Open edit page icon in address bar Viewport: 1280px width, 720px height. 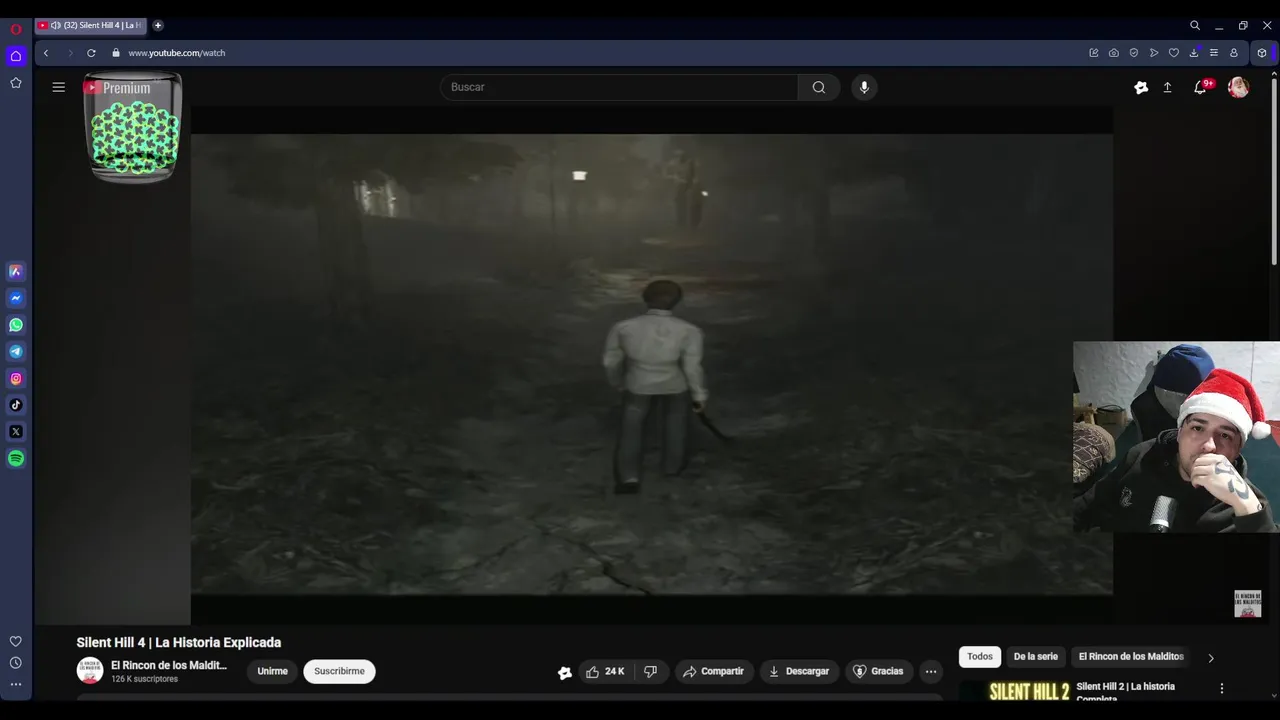pos(1094,53)
